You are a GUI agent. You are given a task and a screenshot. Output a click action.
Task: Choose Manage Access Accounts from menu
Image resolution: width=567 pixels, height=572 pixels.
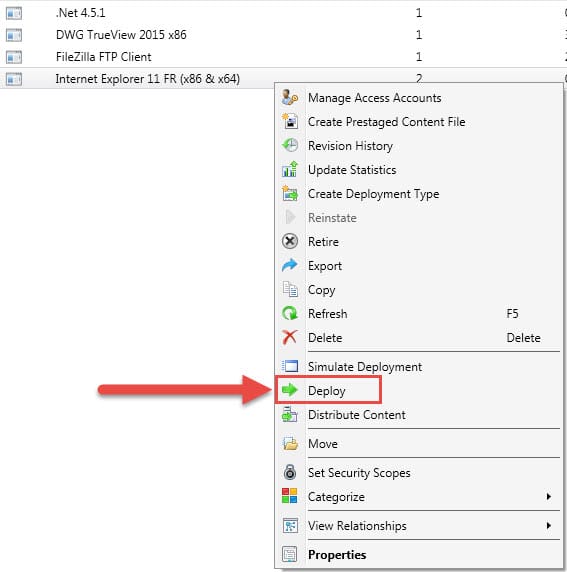pyautogui.click(x=375, y=98)
